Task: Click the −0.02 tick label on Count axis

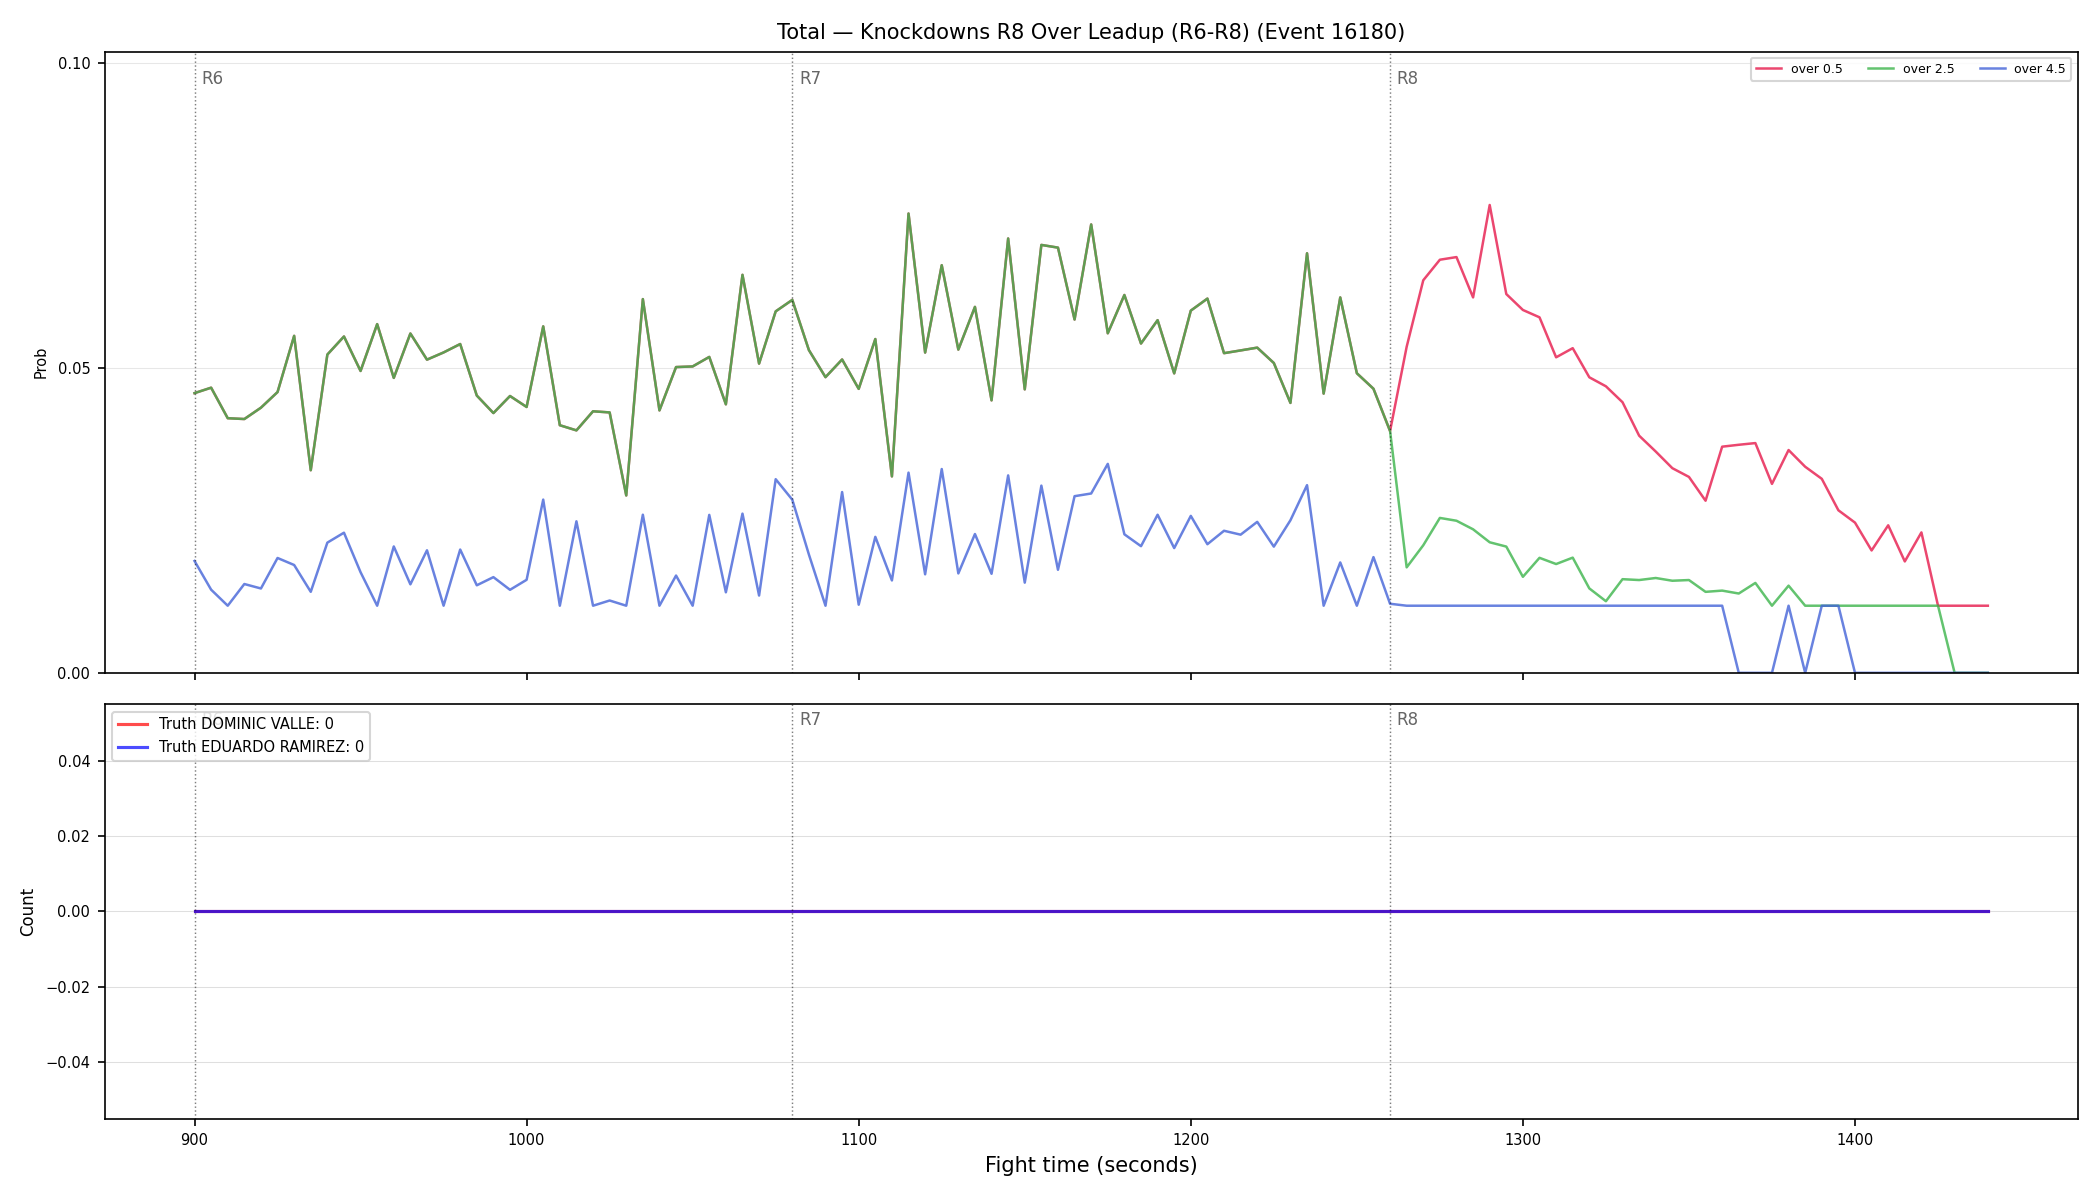Action: [68, 987]
